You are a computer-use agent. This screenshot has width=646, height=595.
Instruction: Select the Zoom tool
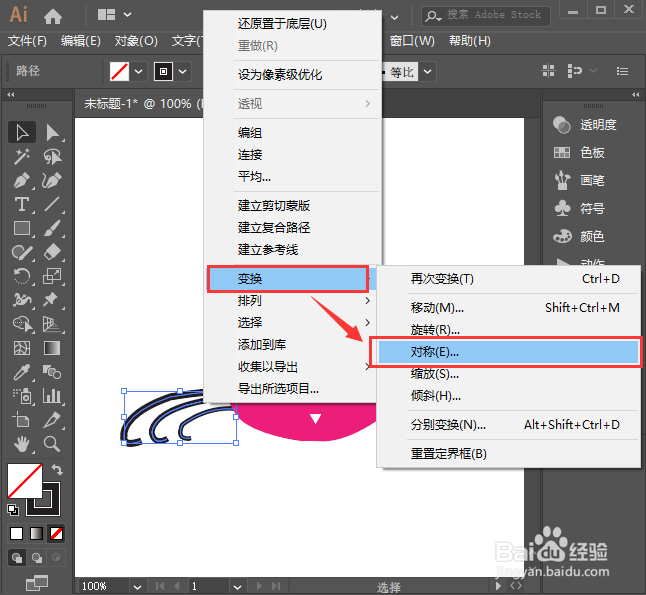tap(52, 444)
